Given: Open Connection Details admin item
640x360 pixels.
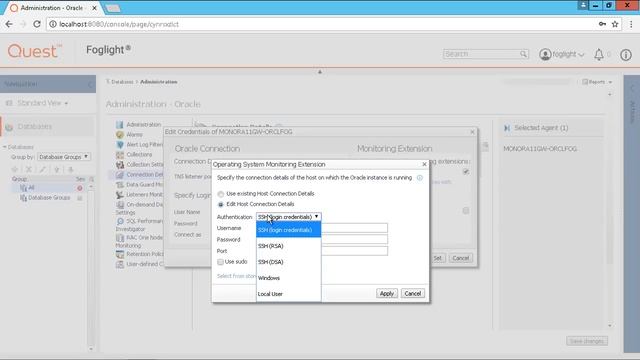Looking at the screenshot, I should pos(144,175).
